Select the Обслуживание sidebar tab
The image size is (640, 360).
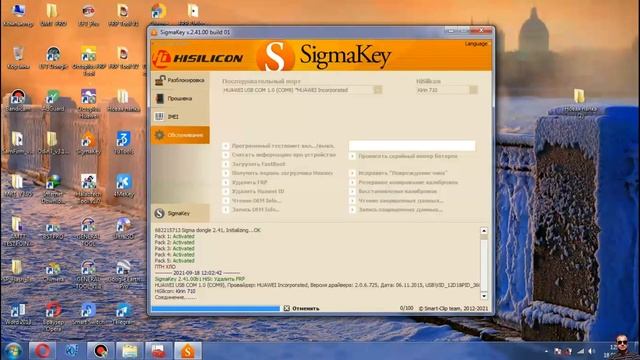(180, 135)
